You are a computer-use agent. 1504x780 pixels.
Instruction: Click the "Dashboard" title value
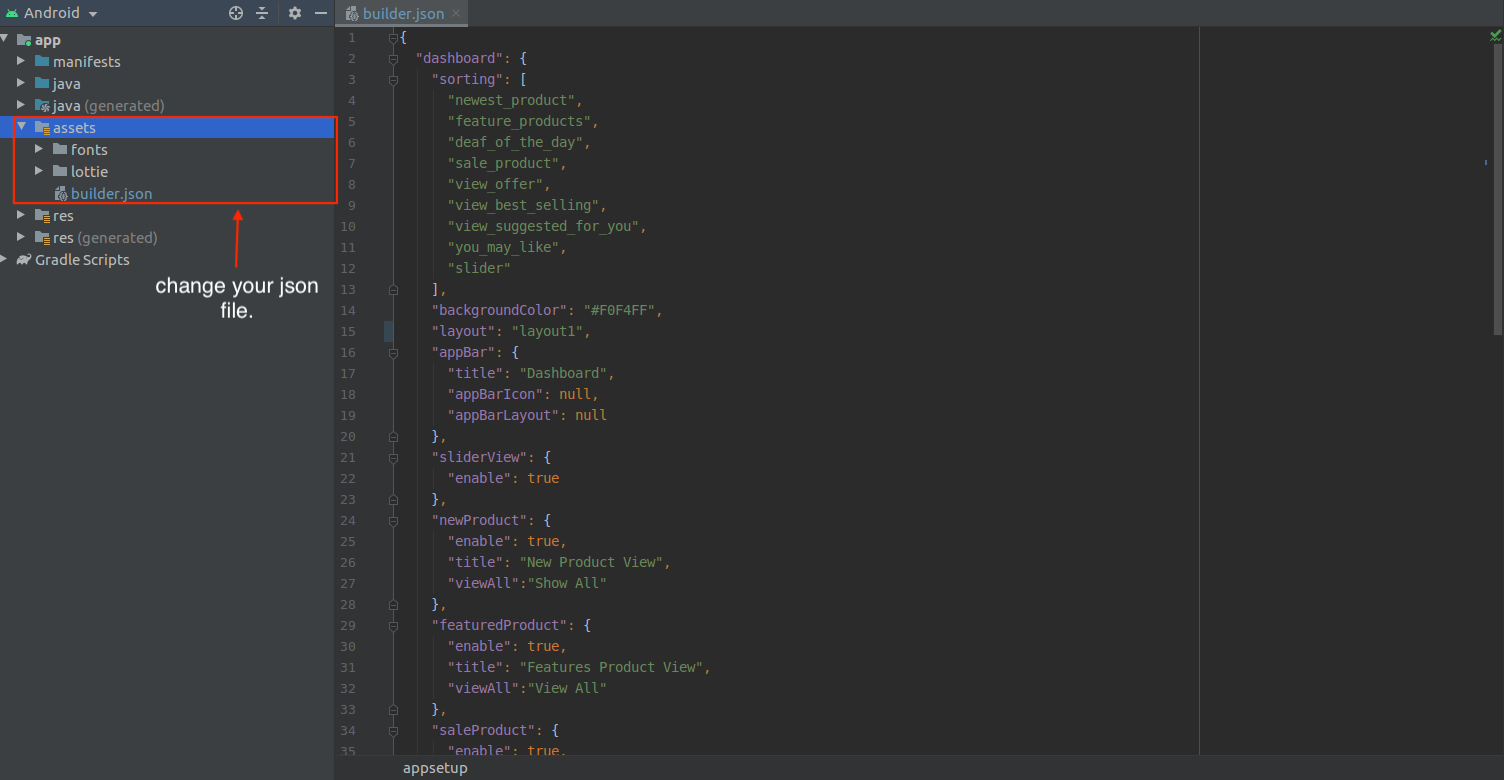tap(563, 373)
